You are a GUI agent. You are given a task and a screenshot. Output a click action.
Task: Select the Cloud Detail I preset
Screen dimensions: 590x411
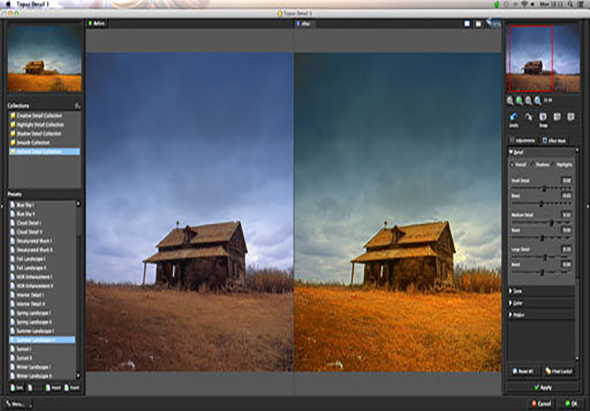point(42,223)
